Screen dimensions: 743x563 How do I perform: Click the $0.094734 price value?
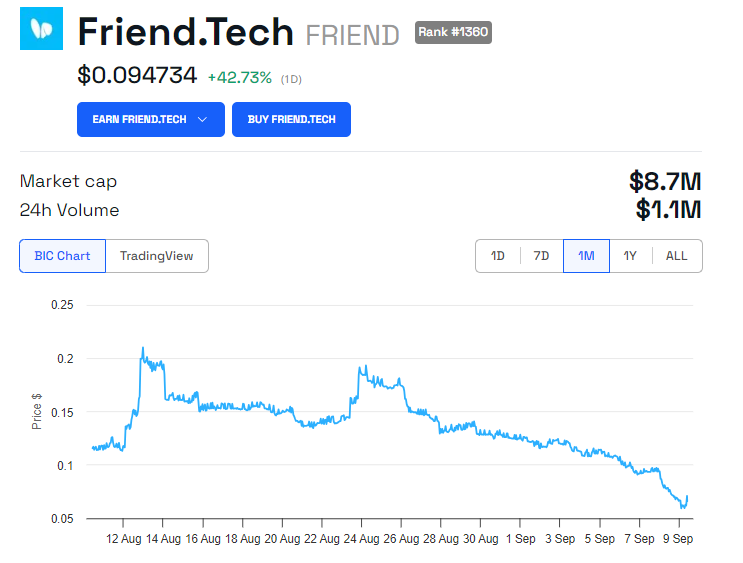point(137,75)
